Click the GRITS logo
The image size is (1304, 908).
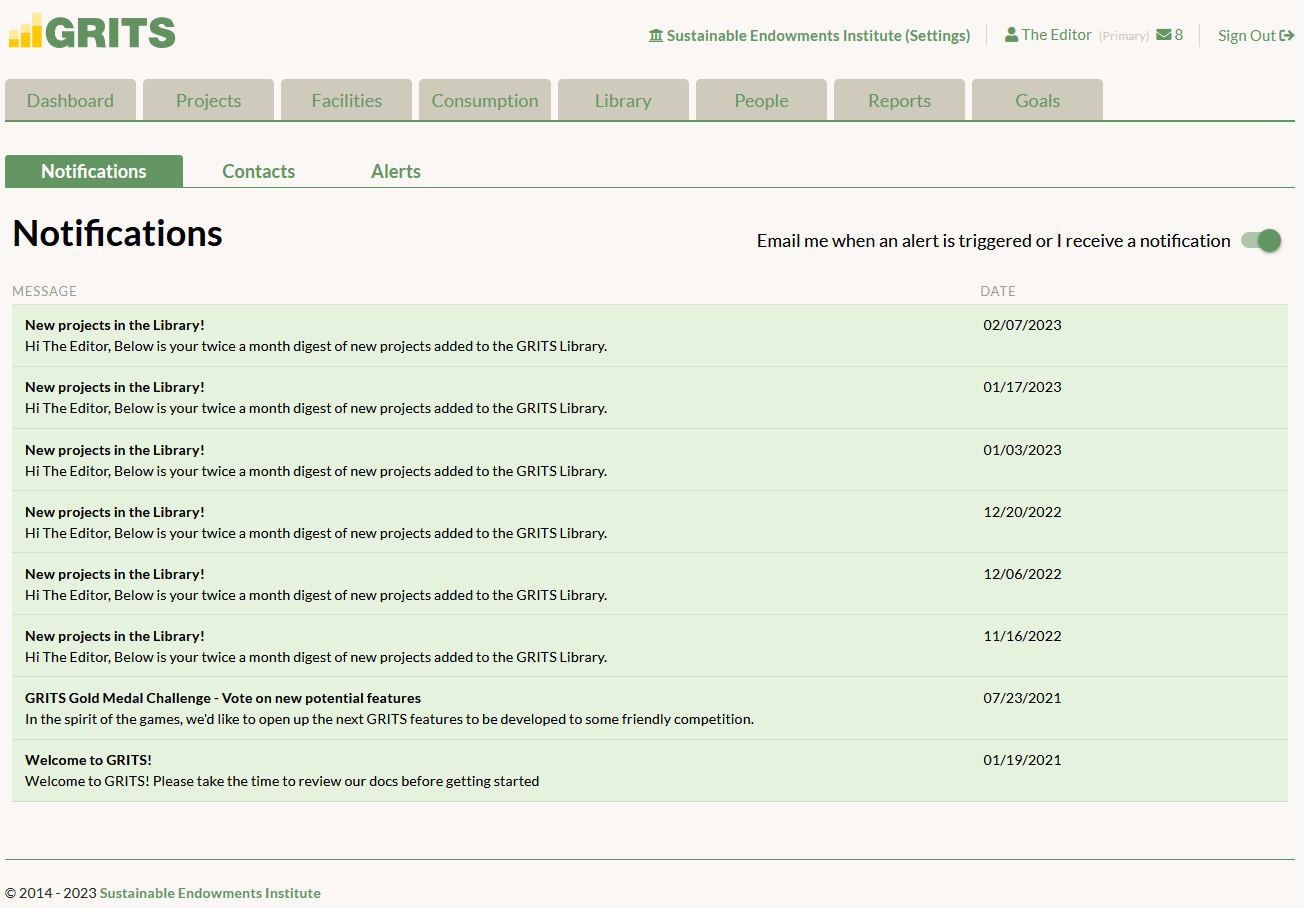point(92,31)
